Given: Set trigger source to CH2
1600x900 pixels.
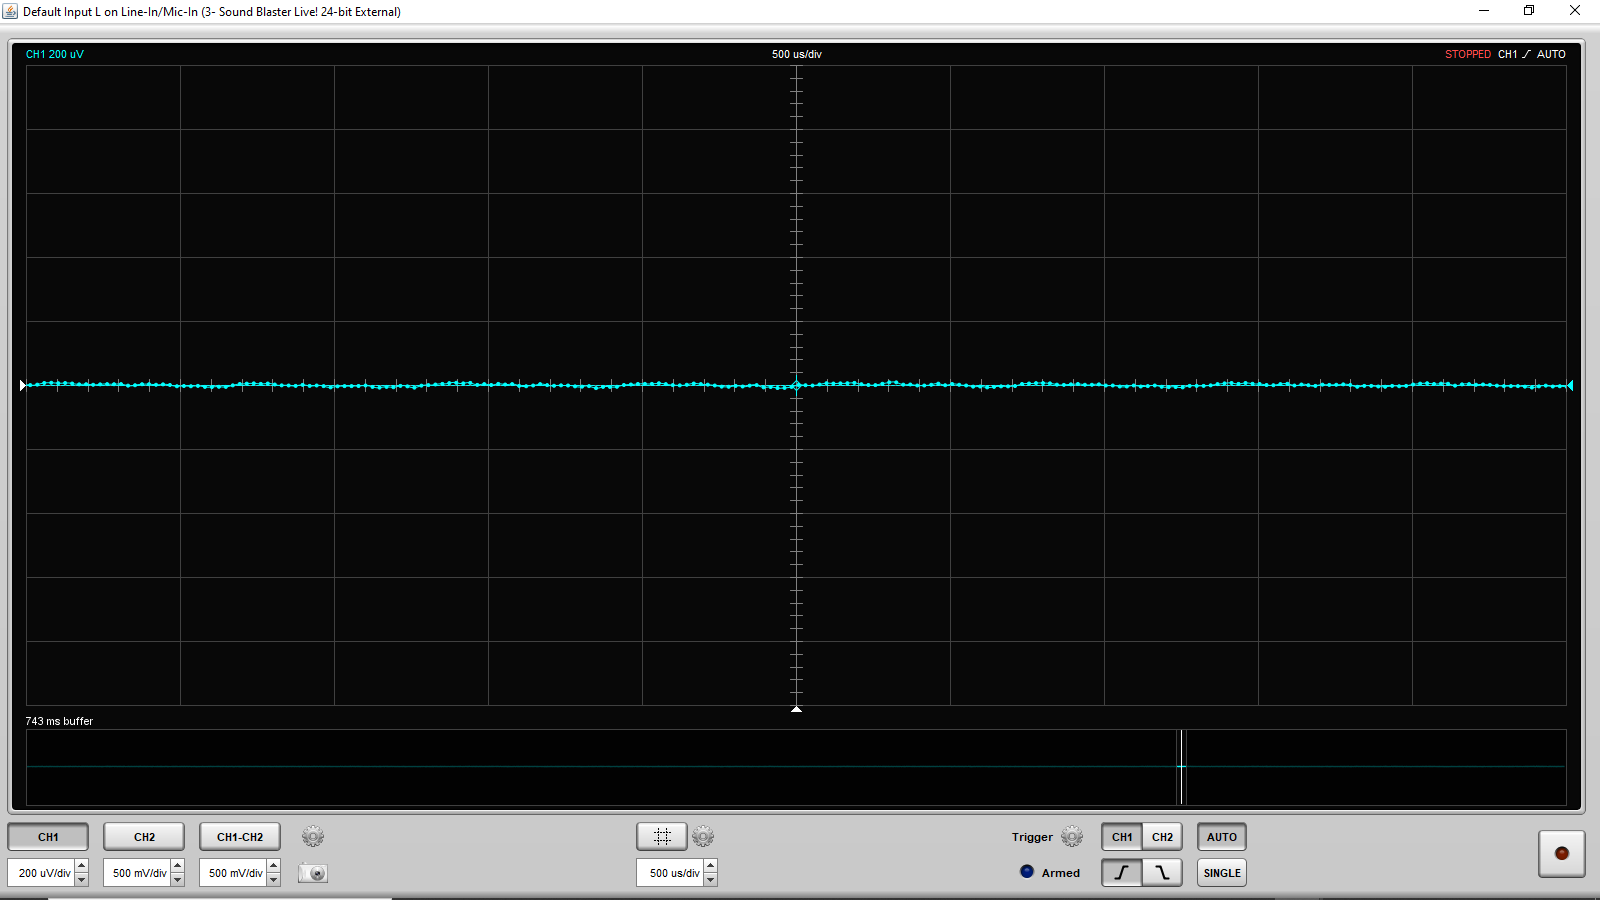Looking at the screenshot, I should click(1162, 837).
